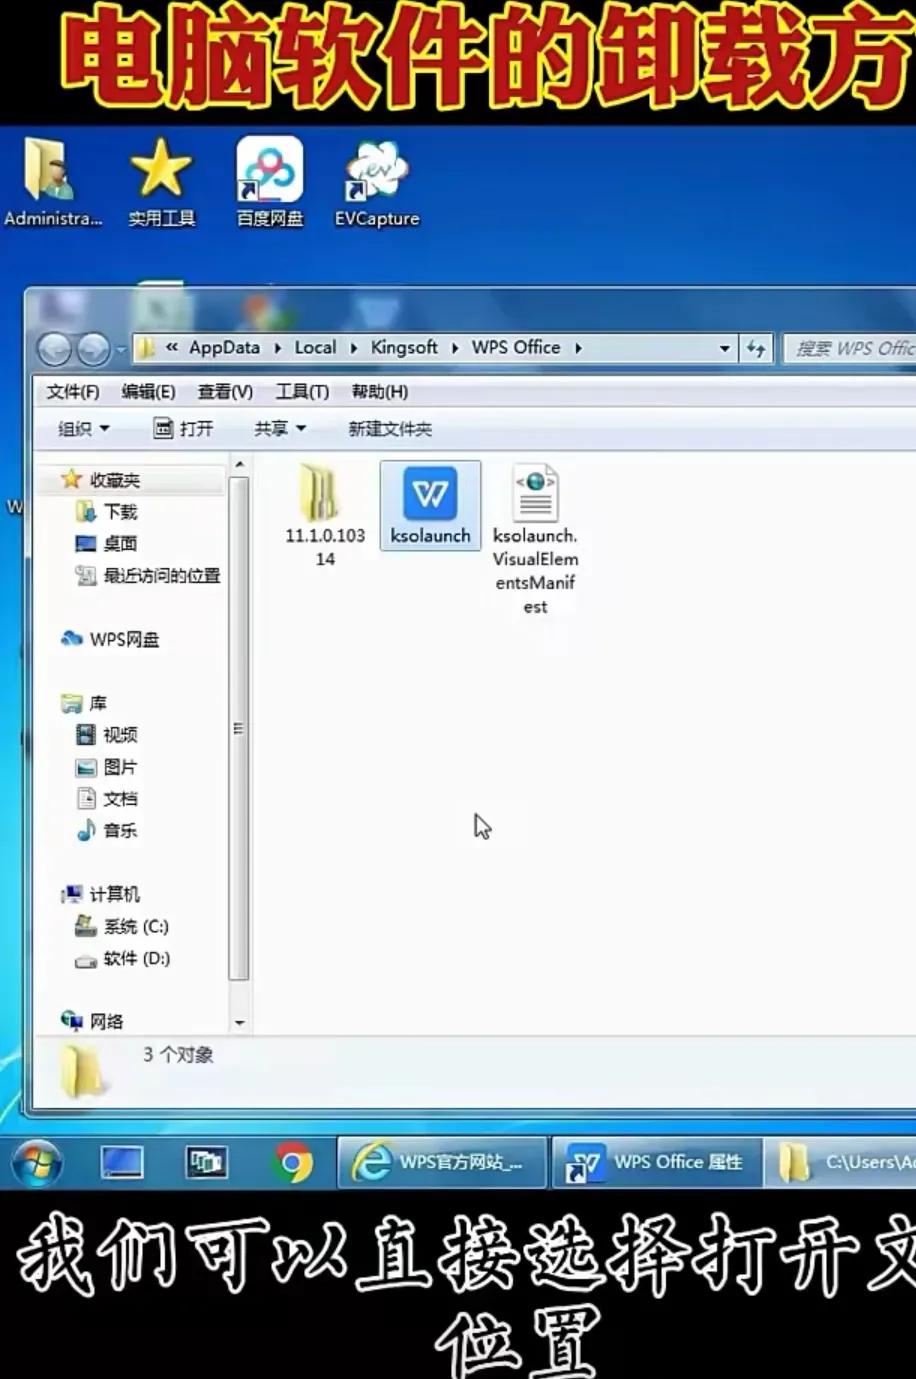916x1379 pixels.
Task: Open the 编辑(E) menu
Action: (x=148, y=392)
